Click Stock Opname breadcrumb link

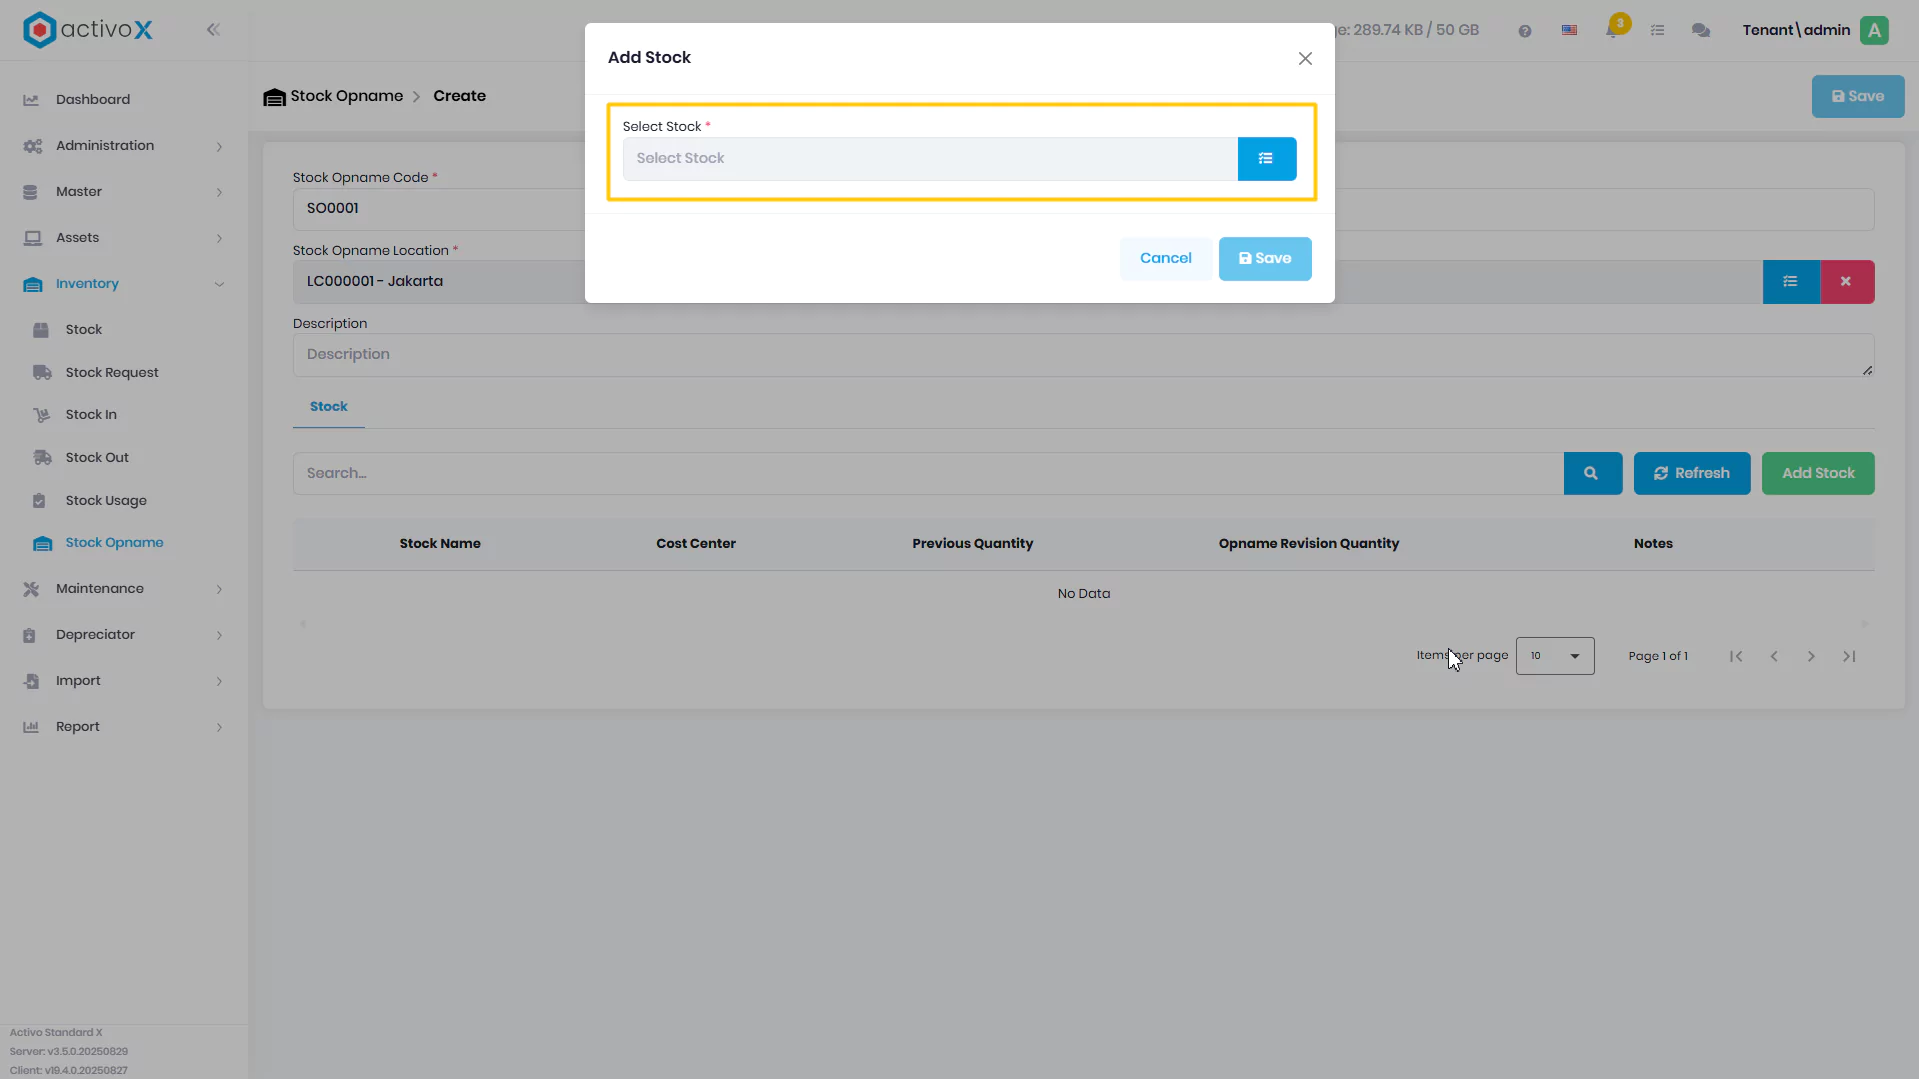click(346, 96)
